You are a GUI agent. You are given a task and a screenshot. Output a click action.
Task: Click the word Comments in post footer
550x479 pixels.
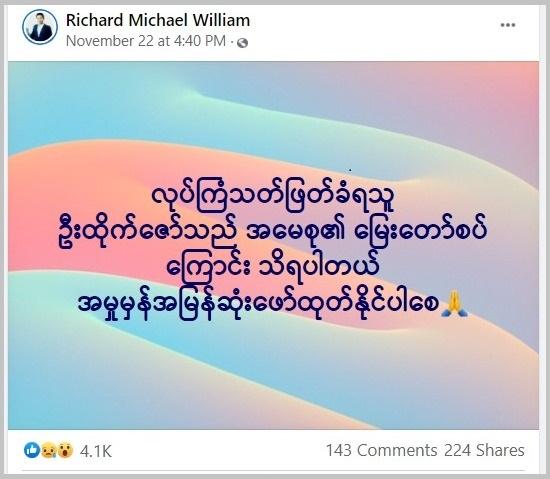coord(397,450)
